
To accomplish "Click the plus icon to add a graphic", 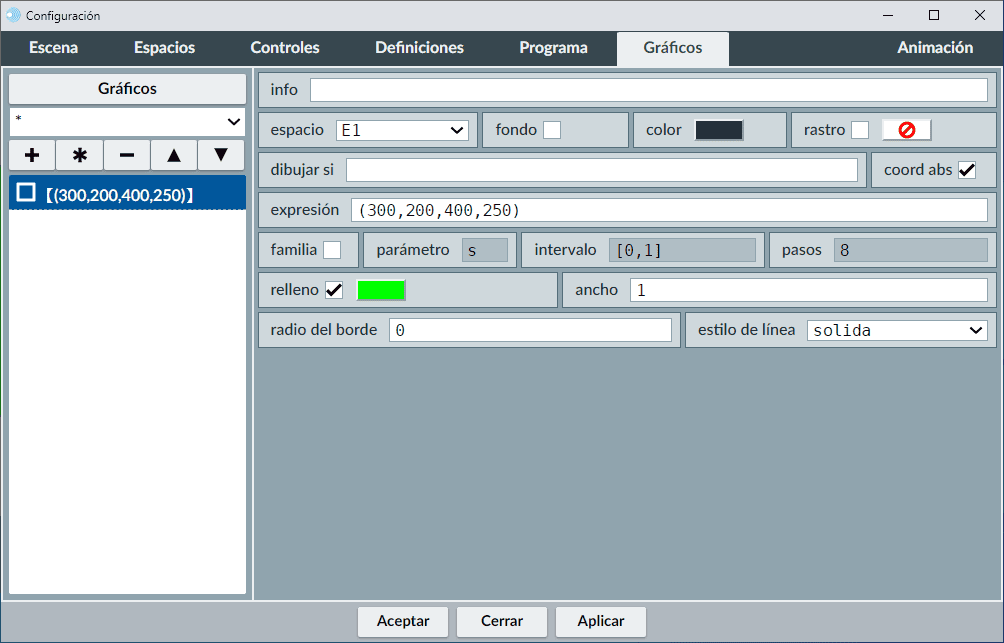I will point(32,156).
